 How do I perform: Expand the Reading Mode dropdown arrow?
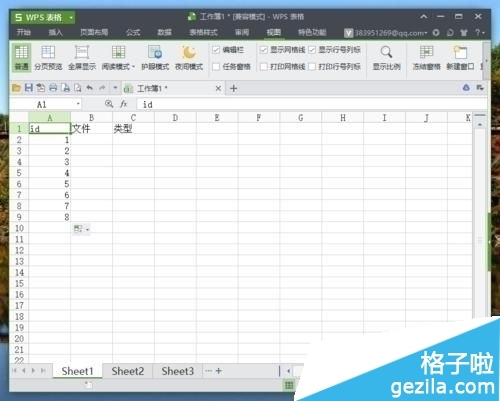(133, 67)
